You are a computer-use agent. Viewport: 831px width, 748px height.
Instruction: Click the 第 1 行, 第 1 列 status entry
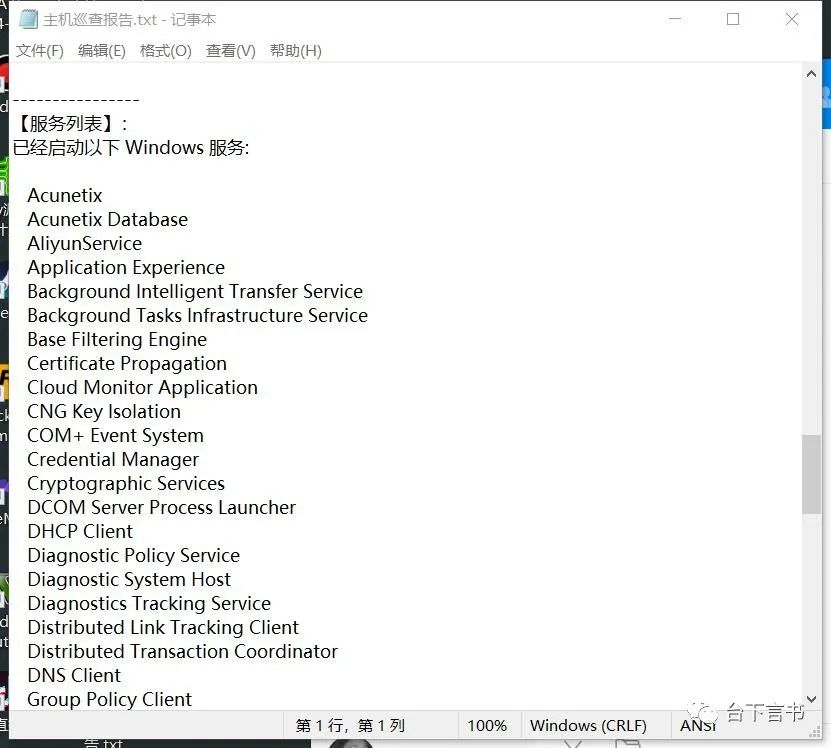point(350,725)
